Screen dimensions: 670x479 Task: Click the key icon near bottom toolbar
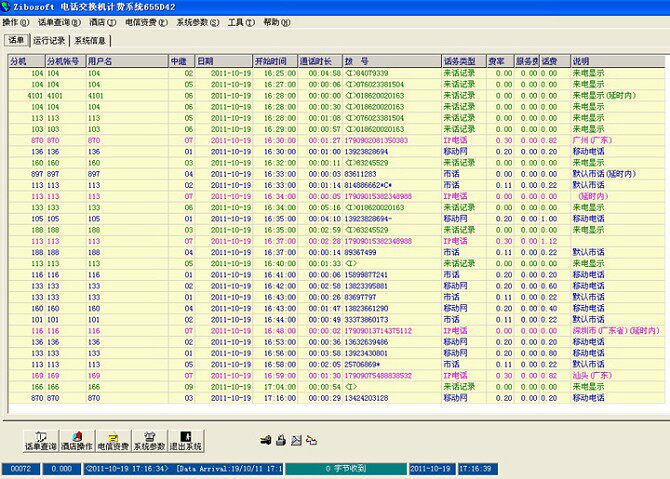click(266, 440)
